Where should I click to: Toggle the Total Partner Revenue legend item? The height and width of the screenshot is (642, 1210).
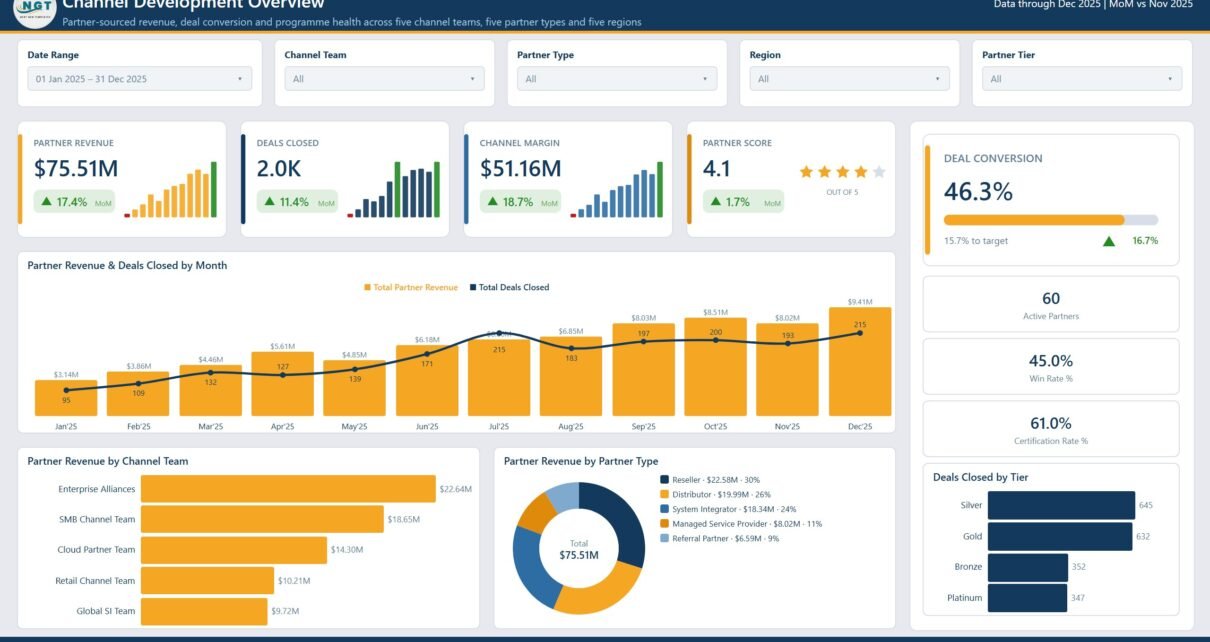[411, 287]
